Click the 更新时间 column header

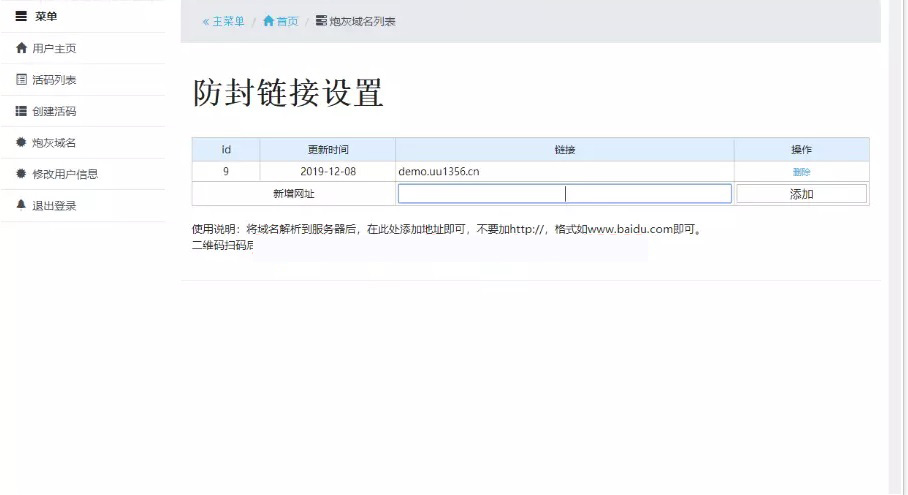[x=327, y=150]
